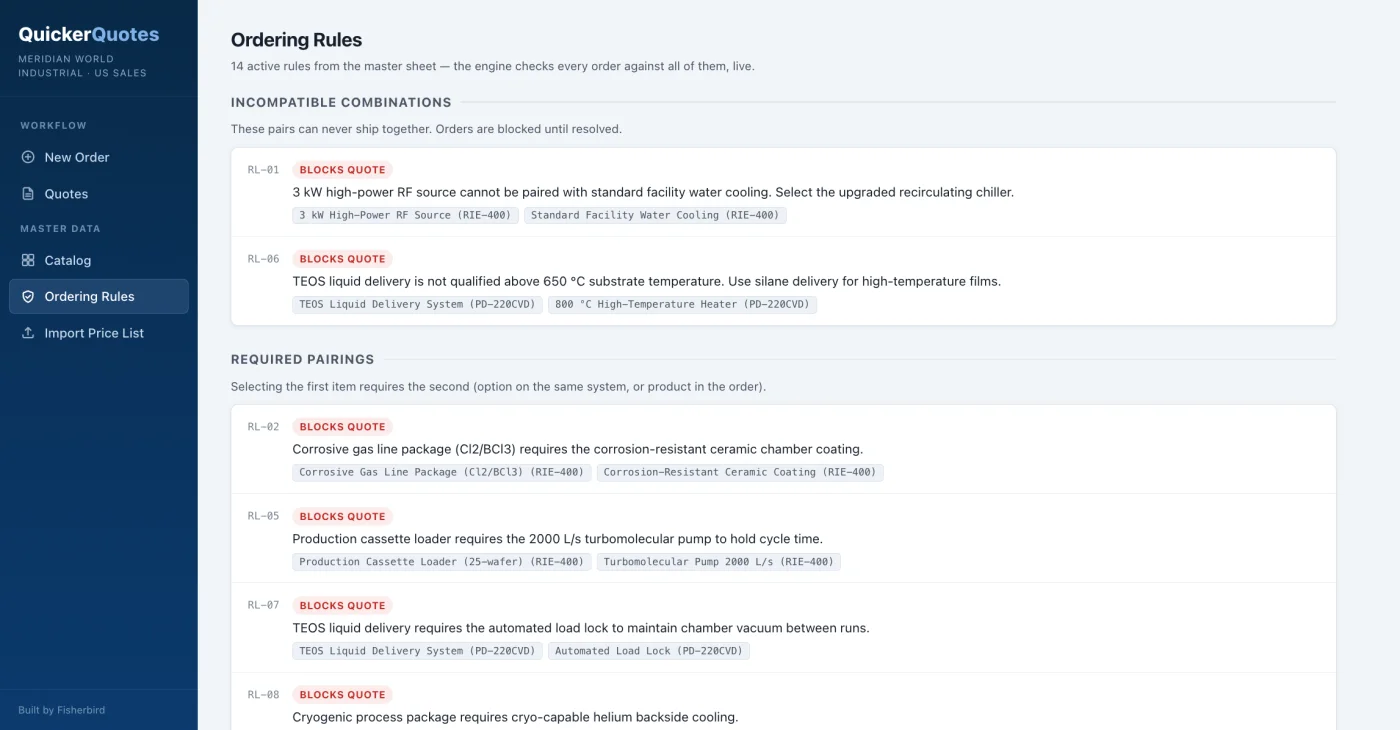1400x730 pixels.
Task: Click the Blocks Quote badge on RL-01
Action: 342,170
